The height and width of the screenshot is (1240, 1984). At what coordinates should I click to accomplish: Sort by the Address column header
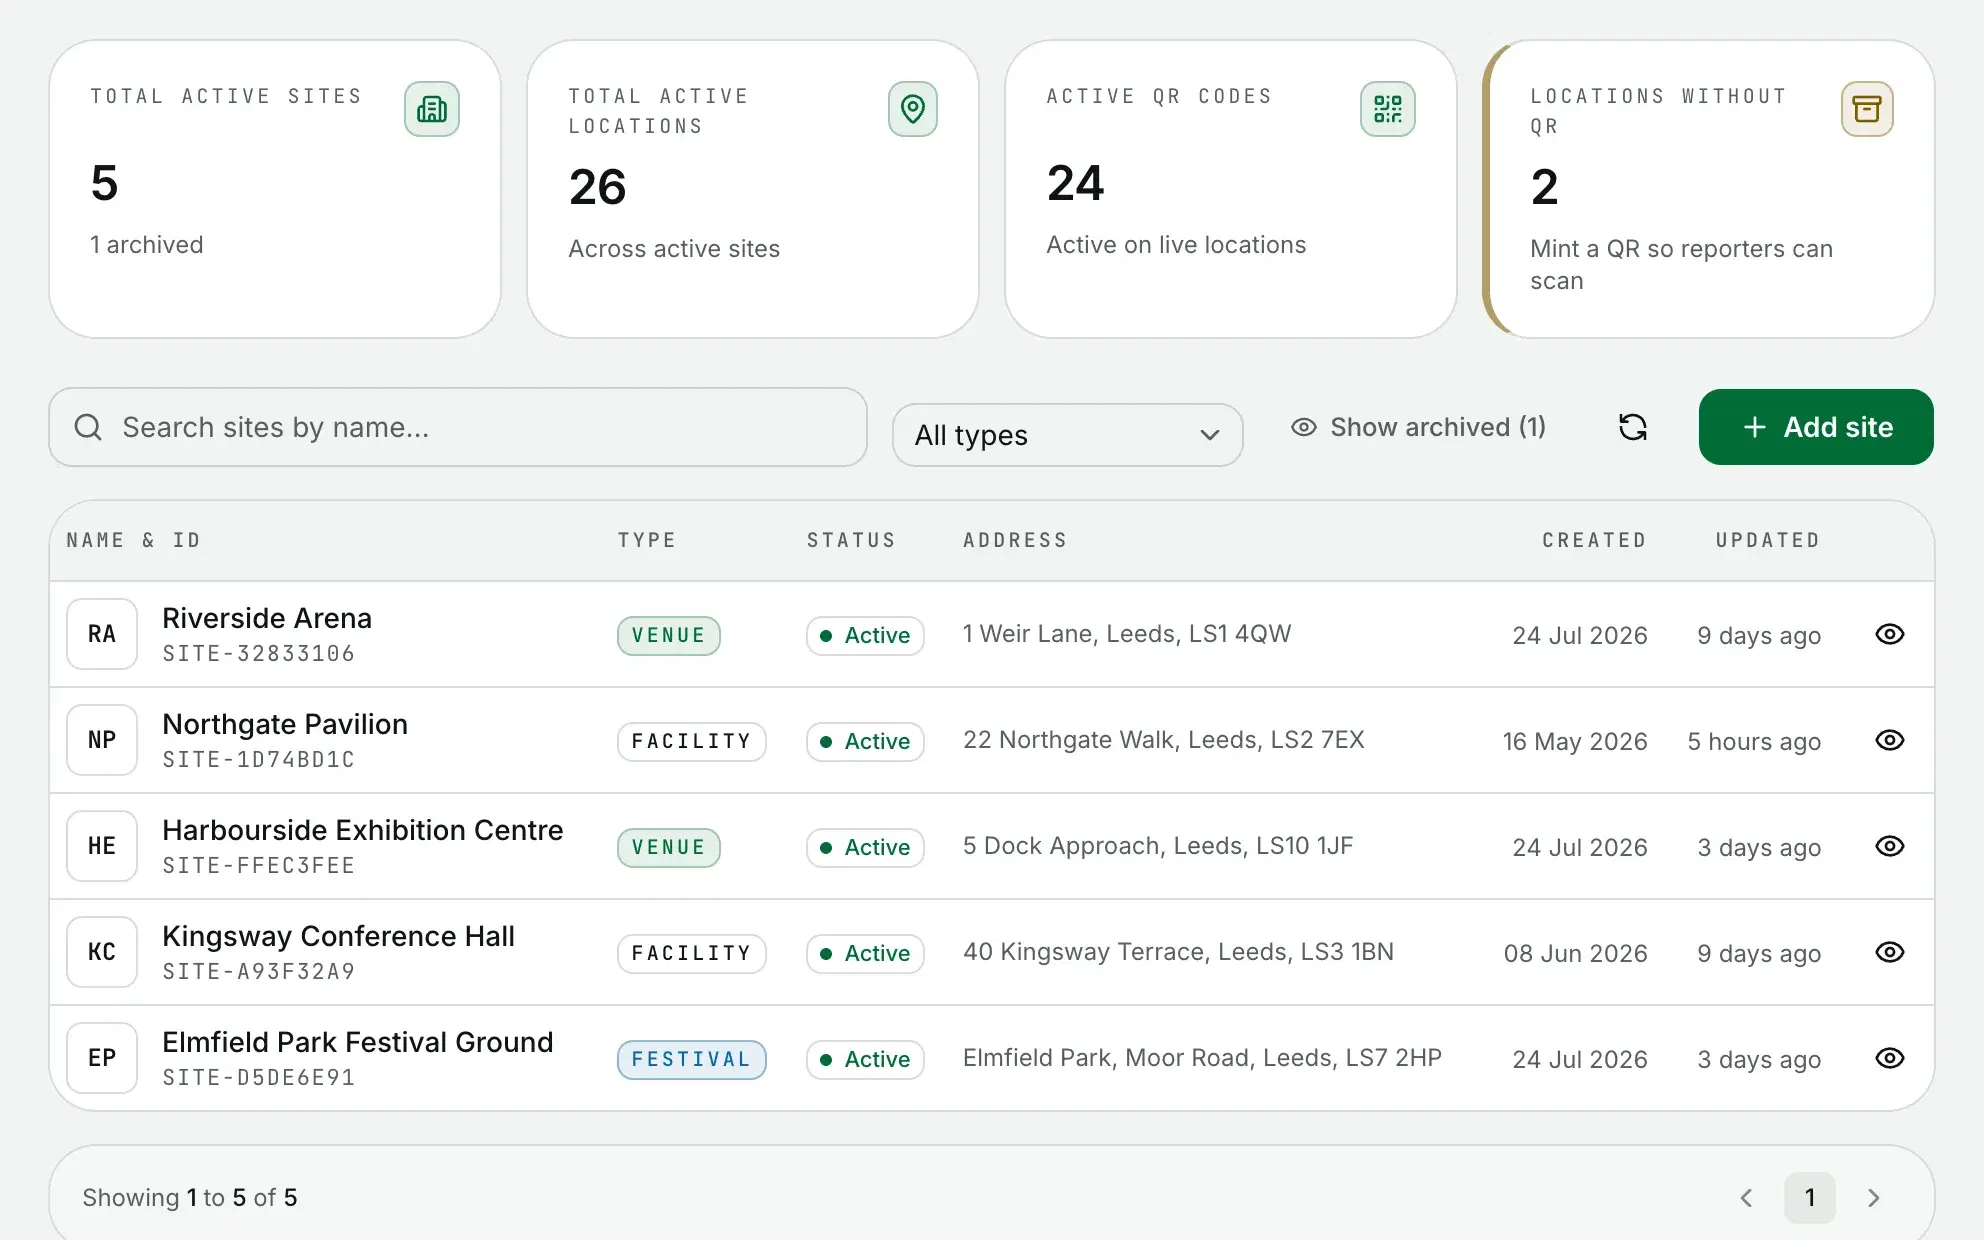coord(1015,540)
